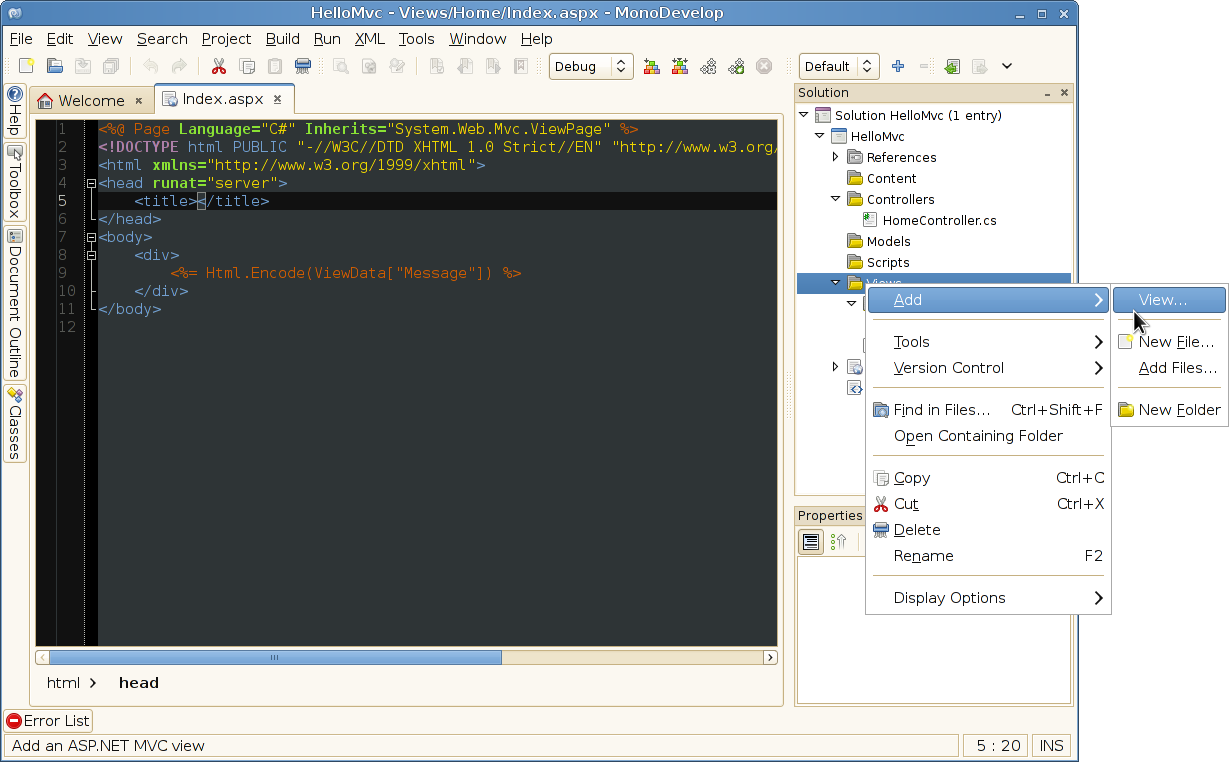Open the Build menu
This screenshot has height=762, width=1229.
(283, 38)
